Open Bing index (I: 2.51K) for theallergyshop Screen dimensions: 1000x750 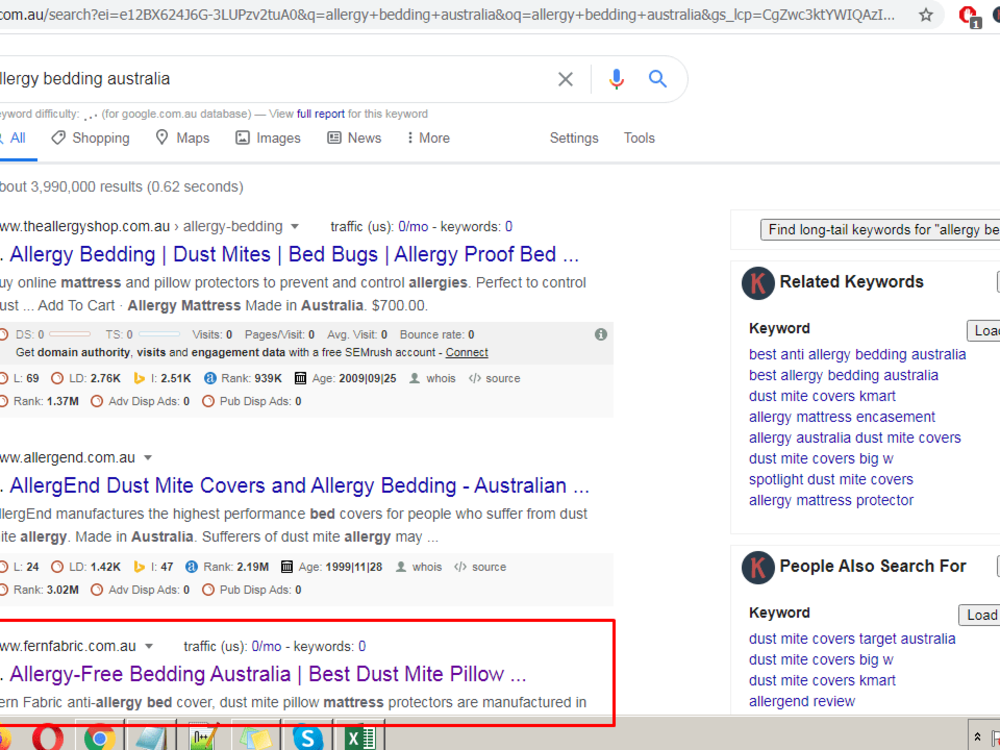162,378
